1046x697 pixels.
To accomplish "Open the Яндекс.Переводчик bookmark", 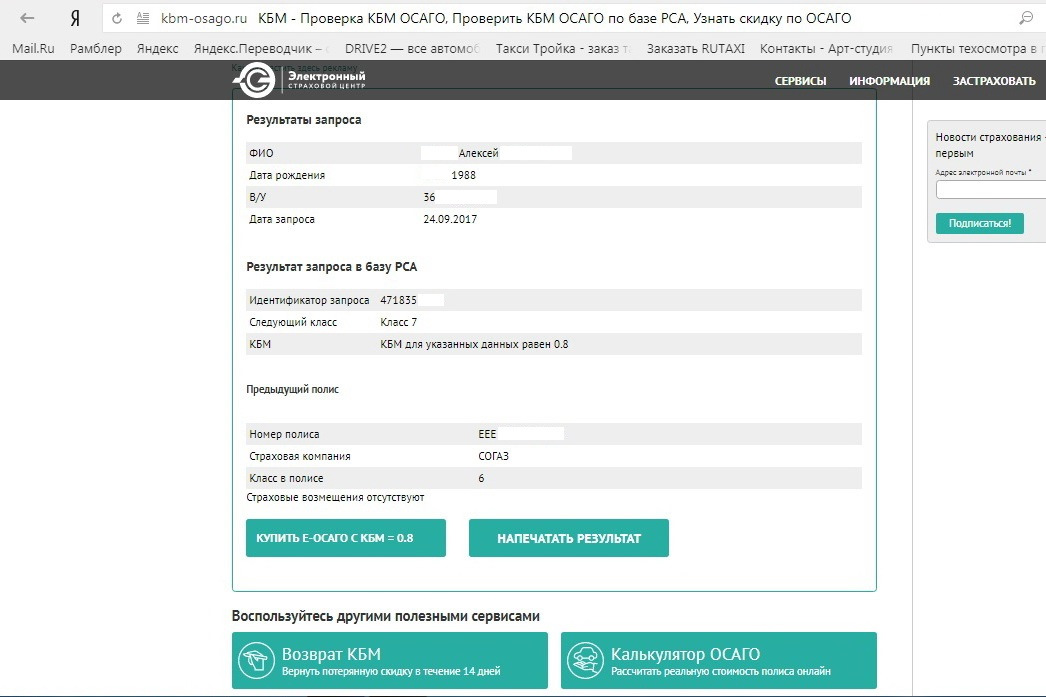I will (x=261, y=49).
